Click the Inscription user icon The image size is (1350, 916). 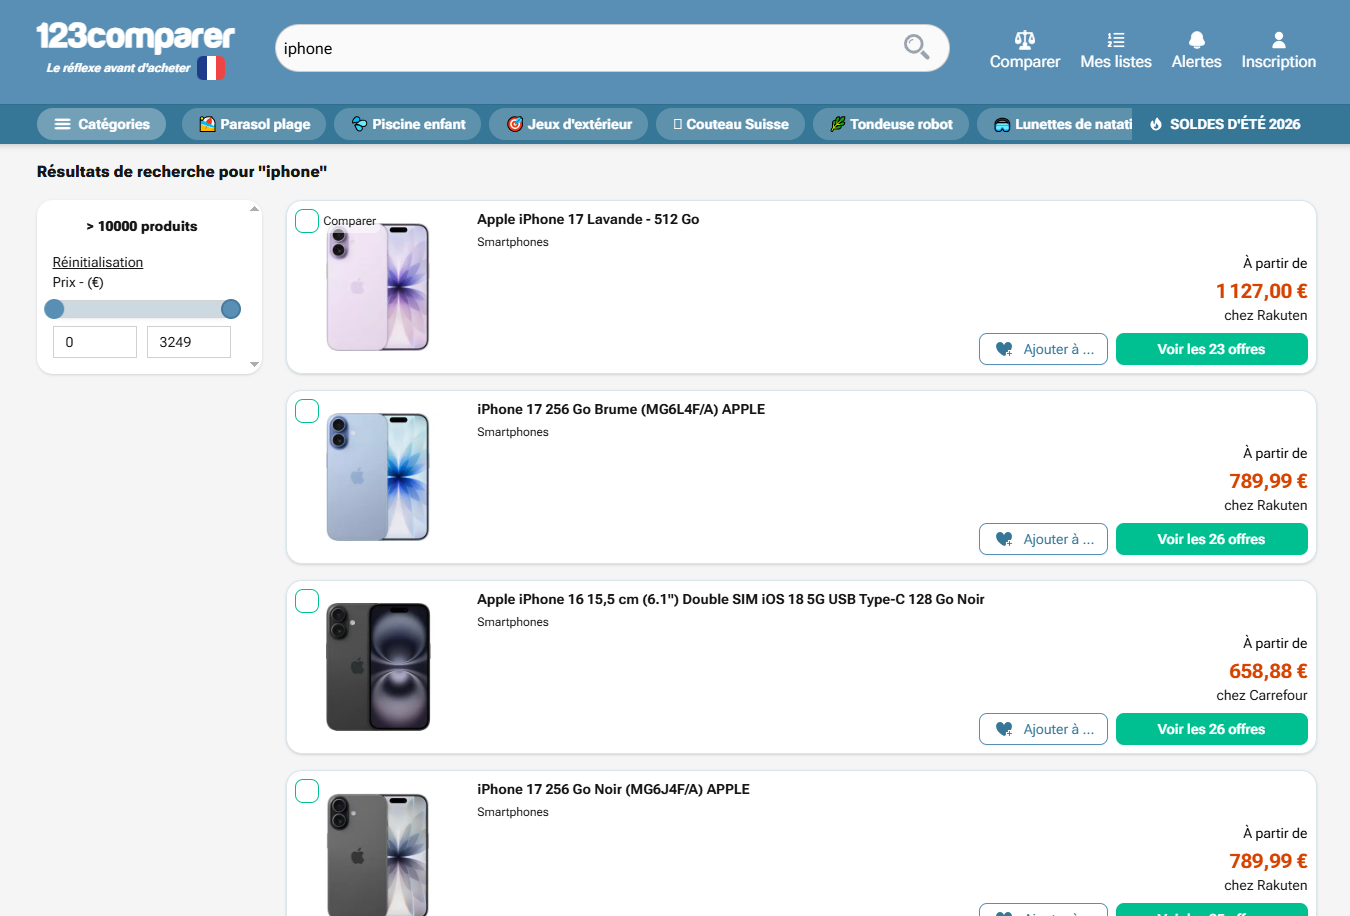coord(1278,40)
